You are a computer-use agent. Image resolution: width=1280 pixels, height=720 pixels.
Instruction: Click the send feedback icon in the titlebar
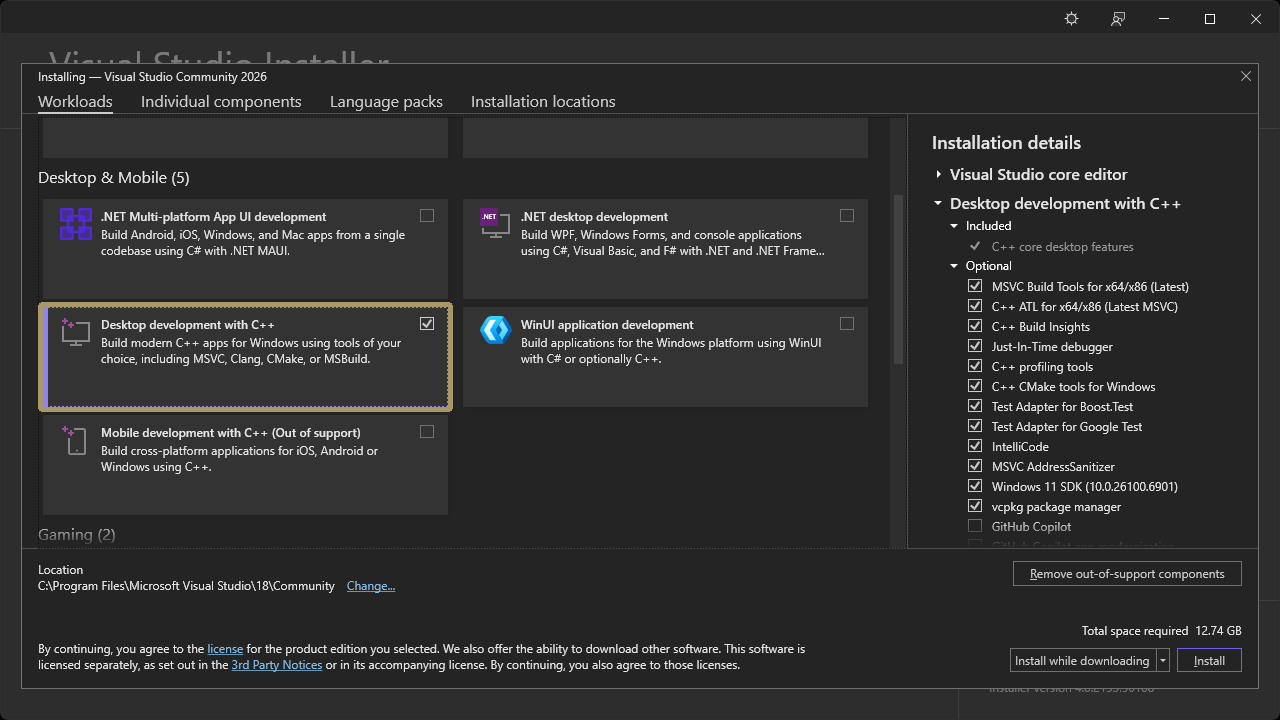[1117, 18]
